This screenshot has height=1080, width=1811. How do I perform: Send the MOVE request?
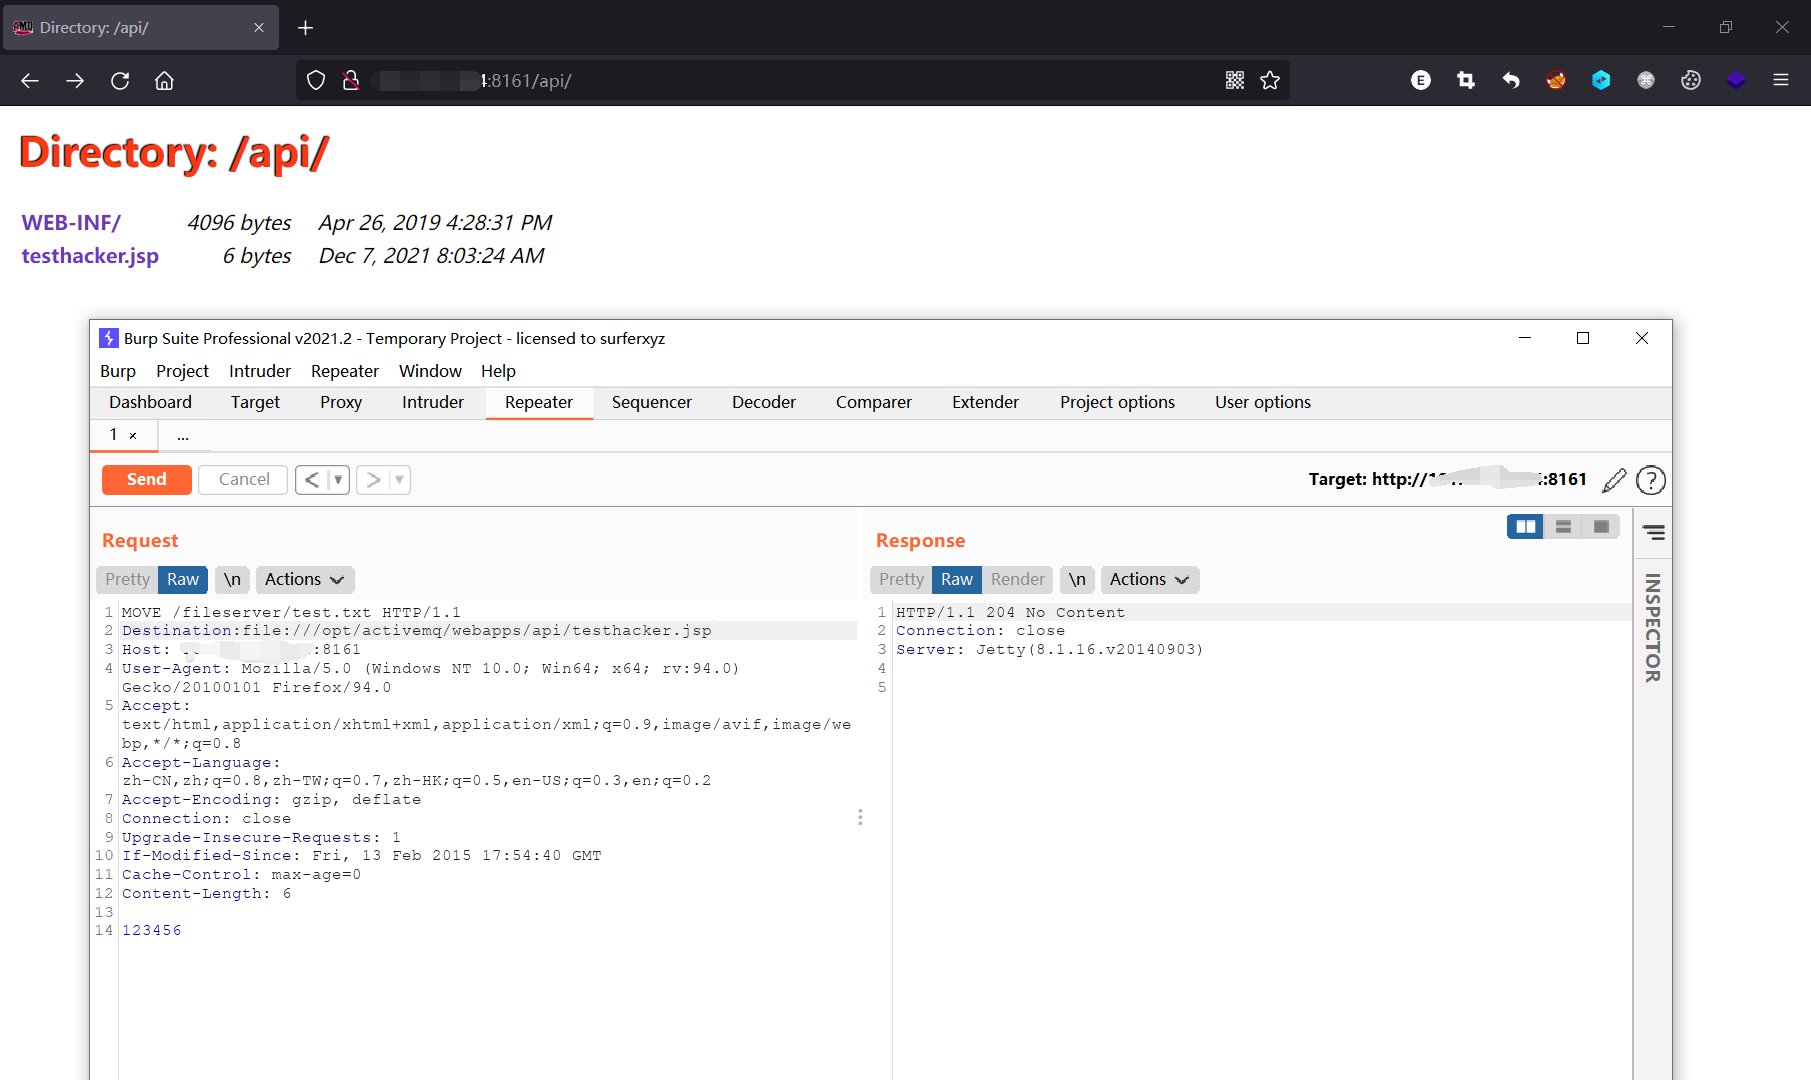coord(146,480)
